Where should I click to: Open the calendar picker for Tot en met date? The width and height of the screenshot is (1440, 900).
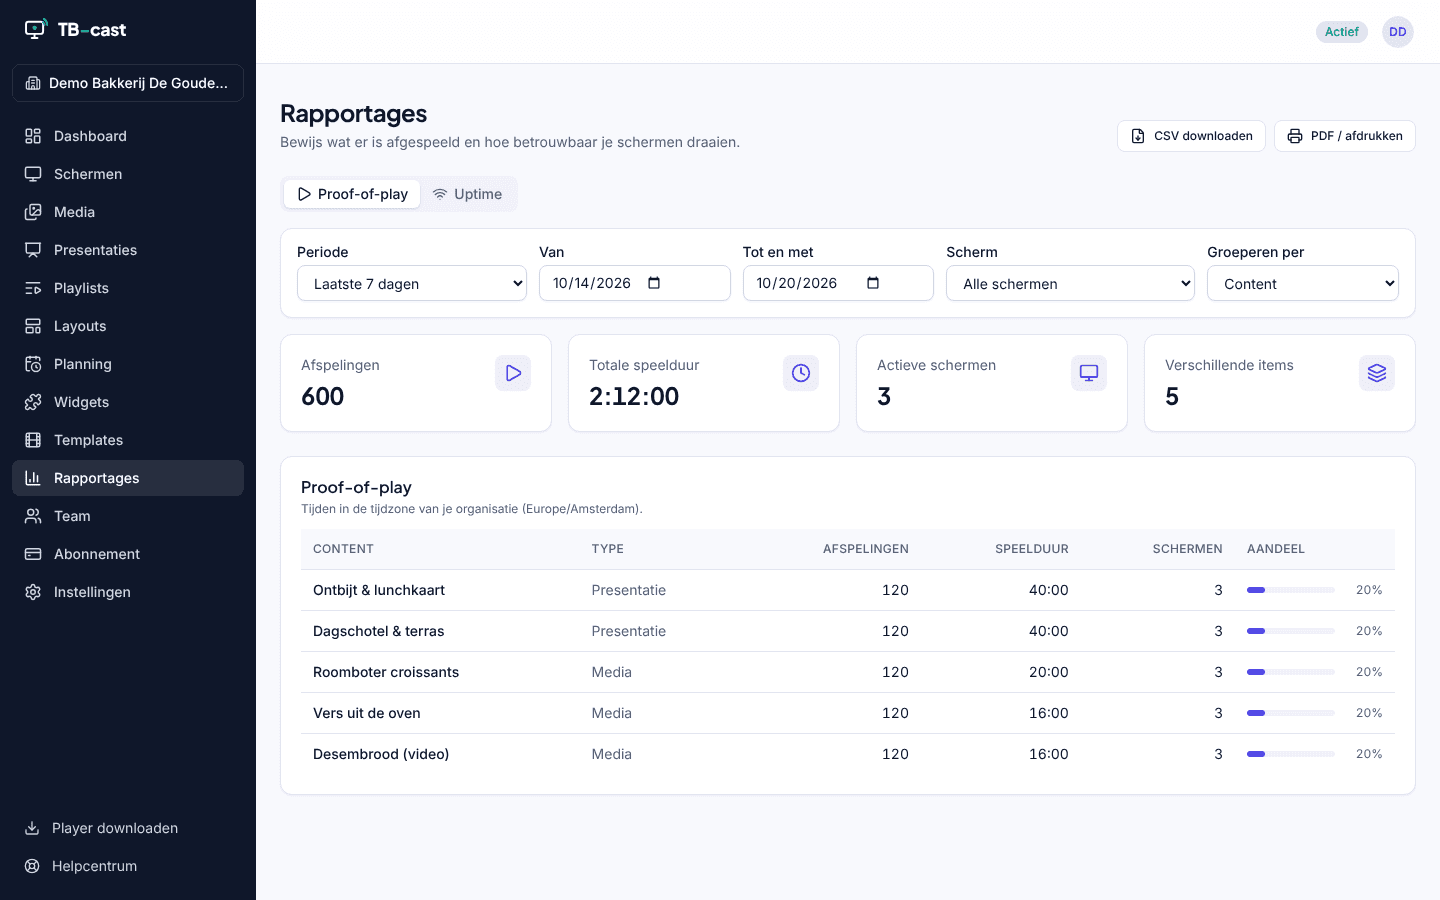873,283
